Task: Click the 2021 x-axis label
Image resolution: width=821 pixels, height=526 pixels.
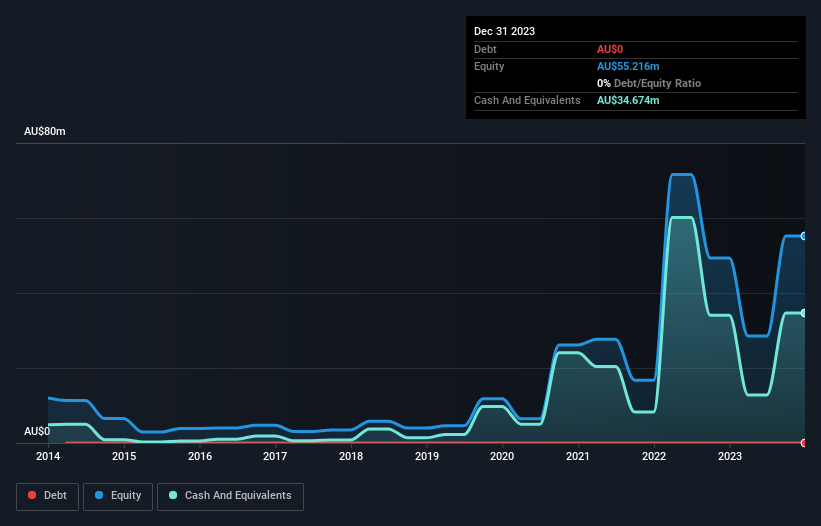Action: 578,456
